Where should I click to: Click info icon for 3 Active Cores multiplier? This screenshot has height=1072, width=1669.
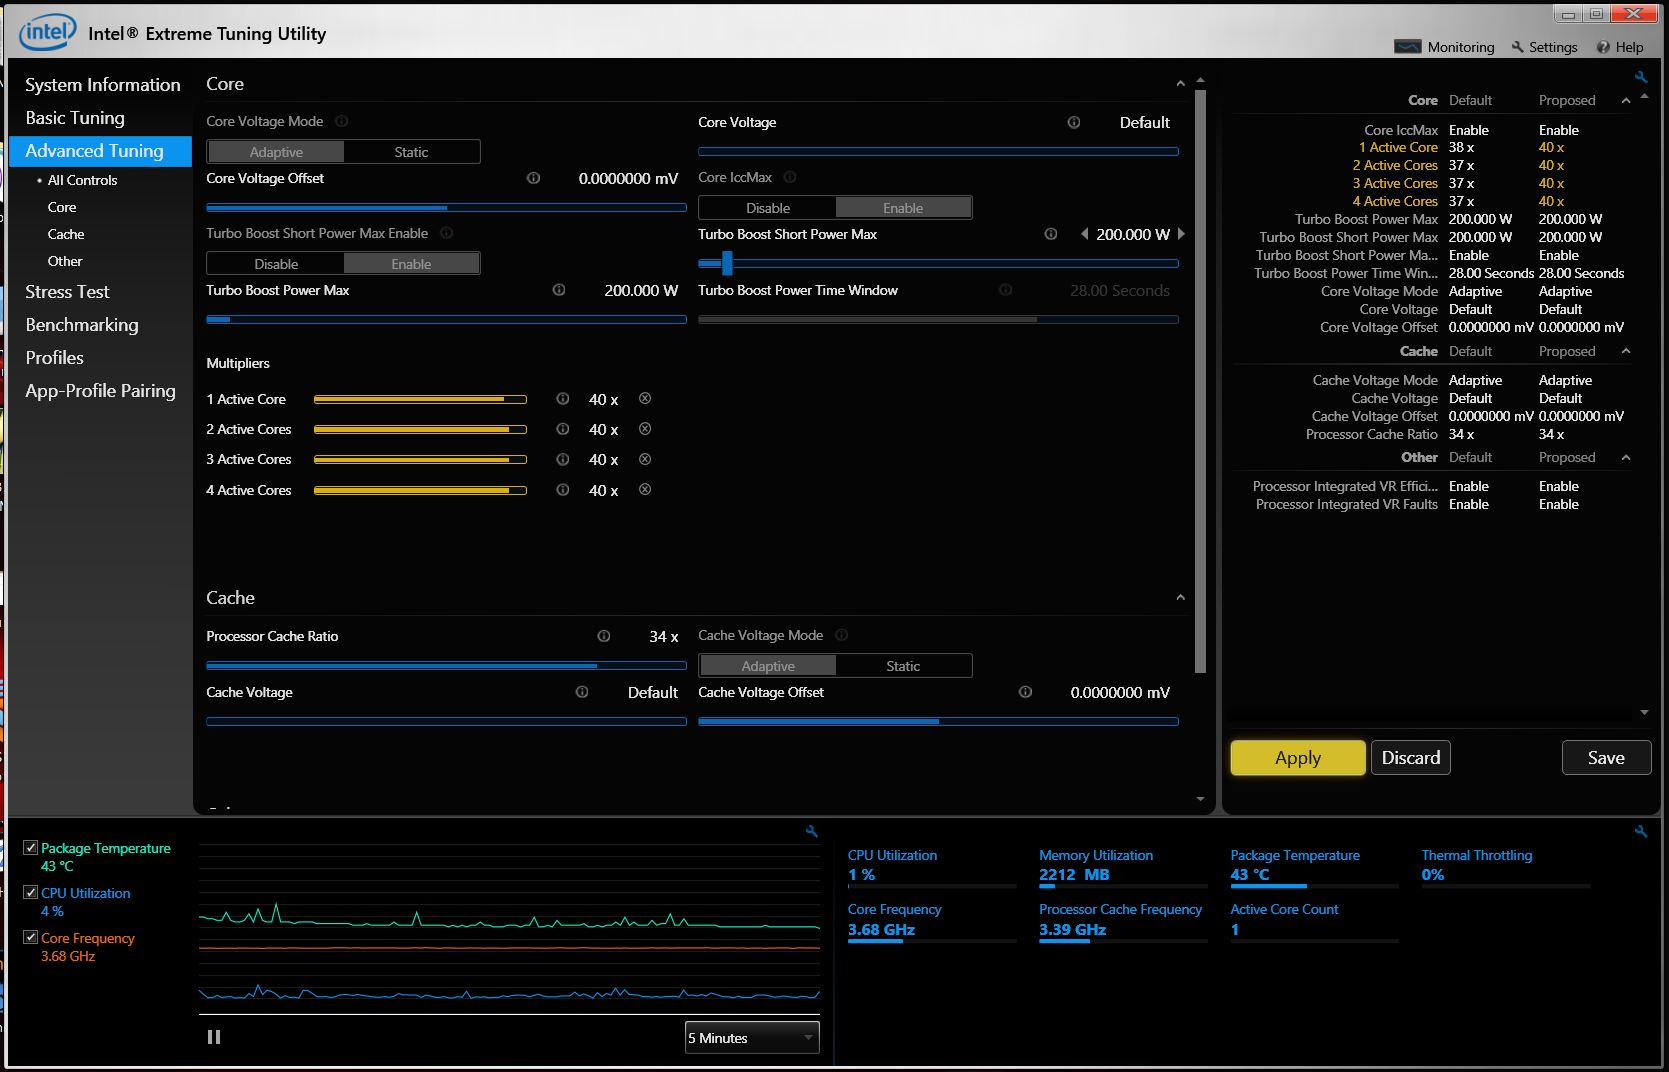coord(562,459)
